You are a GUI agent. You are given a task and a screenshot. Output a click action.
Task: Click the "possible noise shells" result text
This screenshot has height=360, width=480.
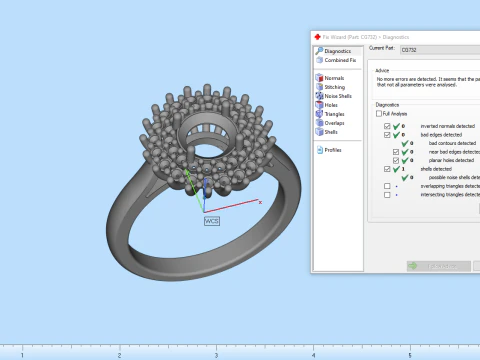(454, 177)
